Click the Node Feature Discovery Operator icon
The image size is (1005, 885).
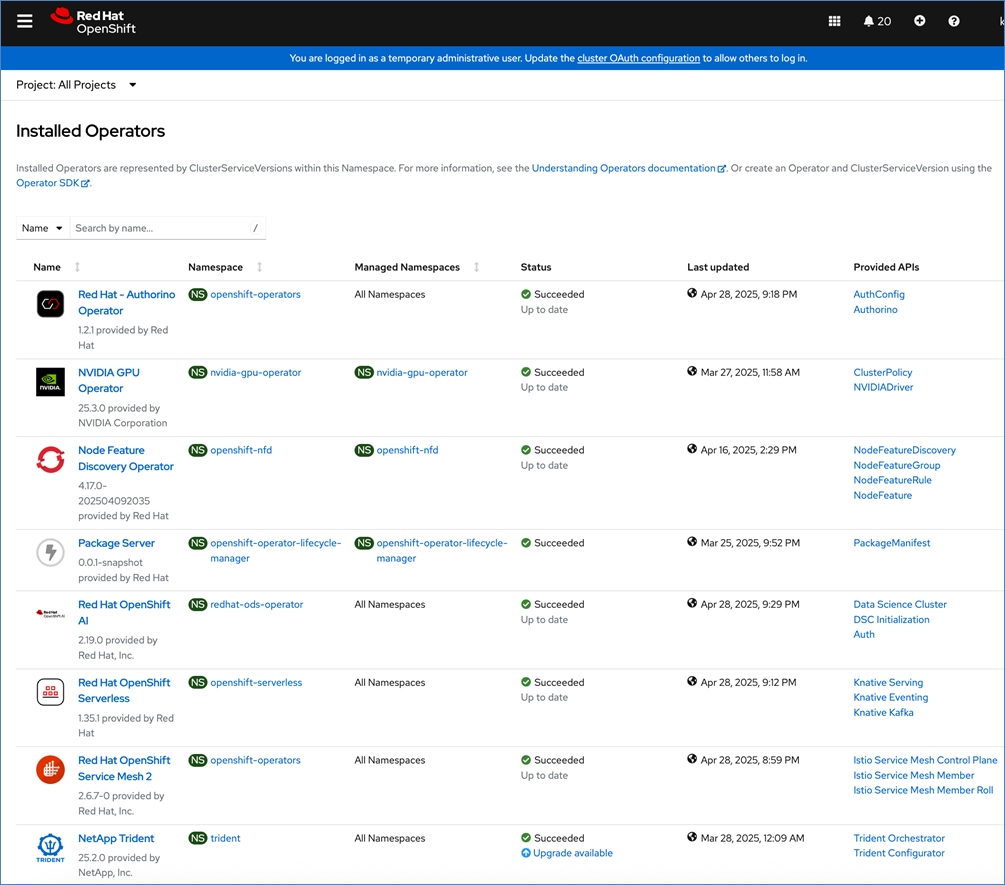(x=50, y=459)
